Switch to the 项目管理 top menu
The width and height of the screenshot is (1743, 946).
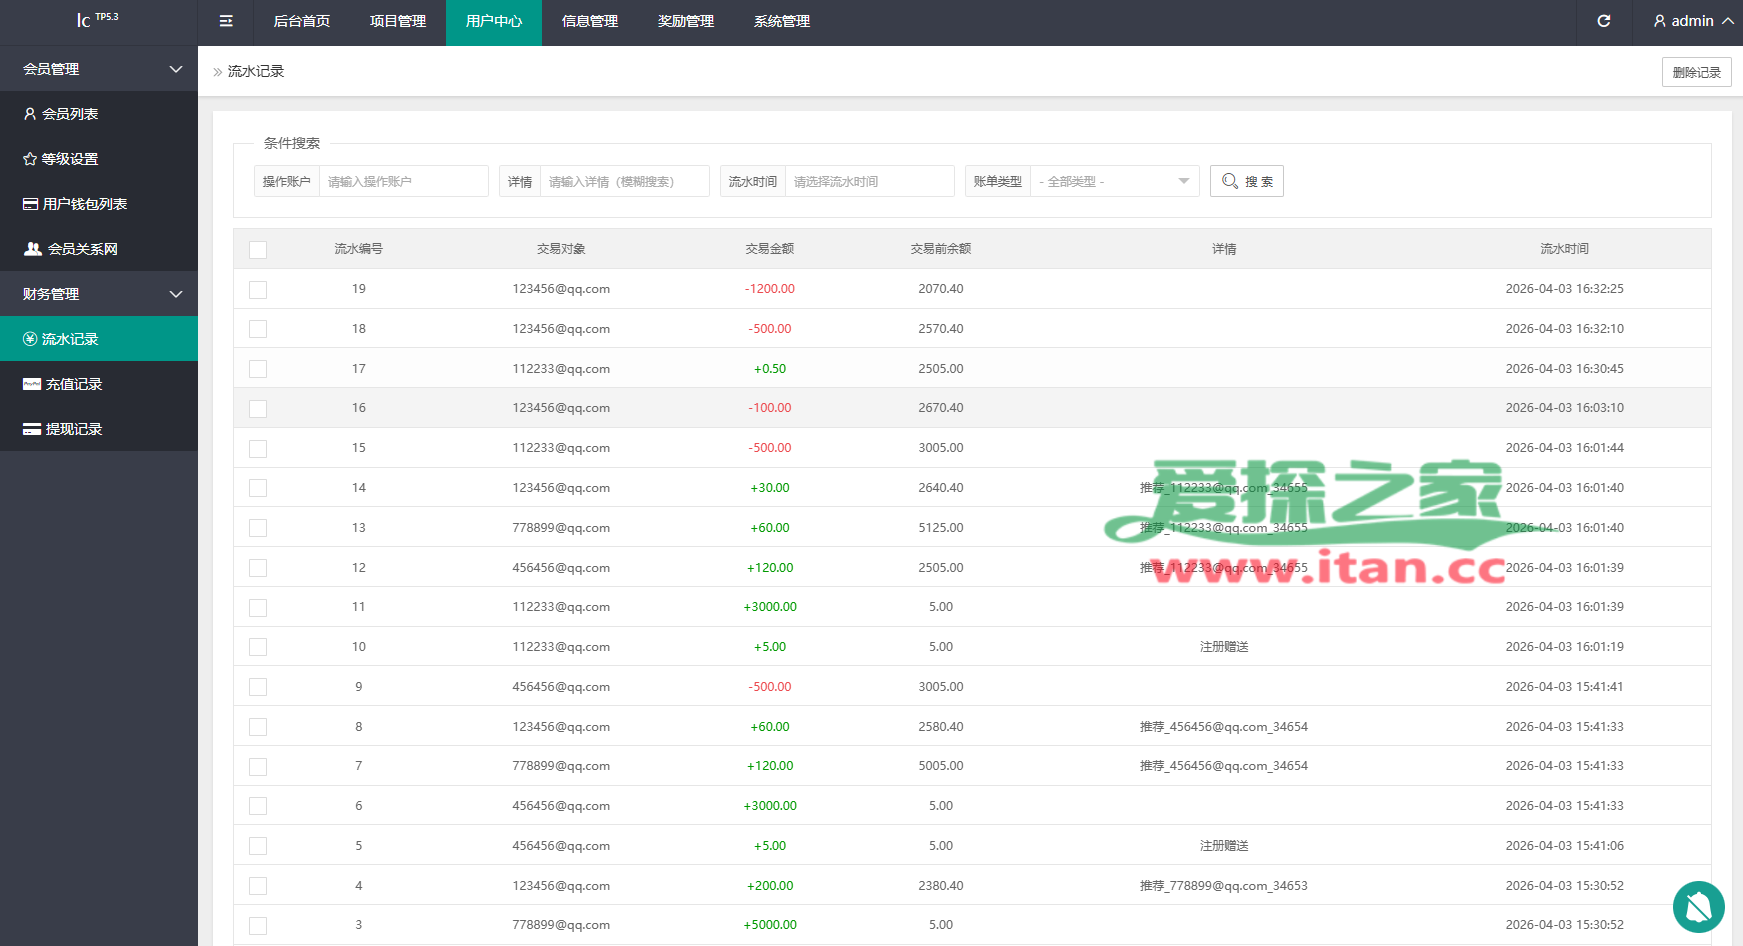point(398,21)
